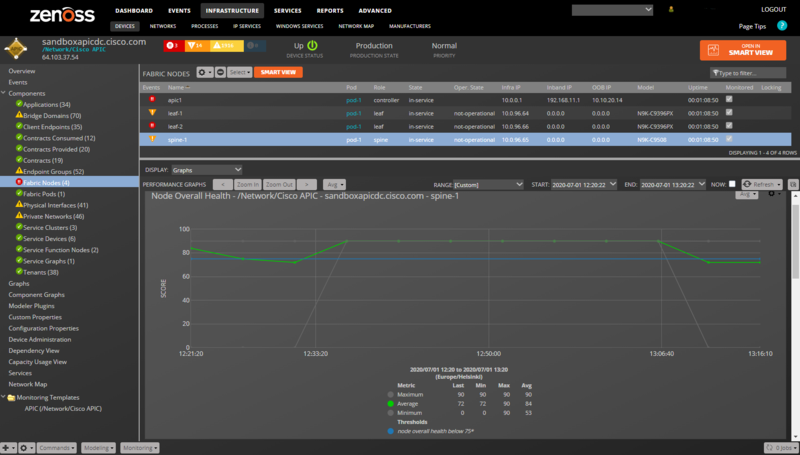Click the APIC device icon beside sandboxapicdc.cisco.com
Viewport: 800px width, 455px height.
(16, 48)
